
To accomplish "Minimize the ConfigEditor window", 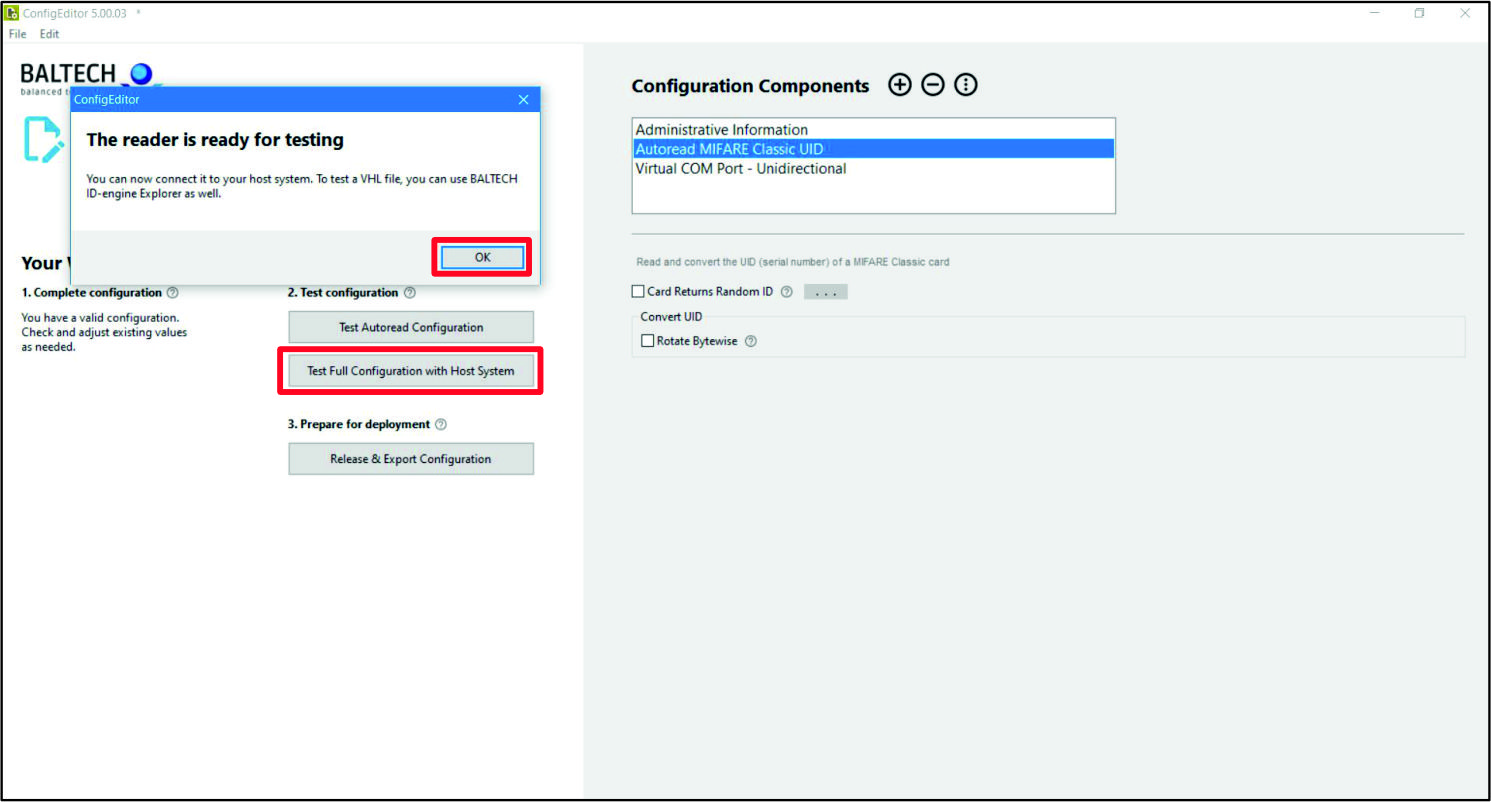I will click(1375, 13).
